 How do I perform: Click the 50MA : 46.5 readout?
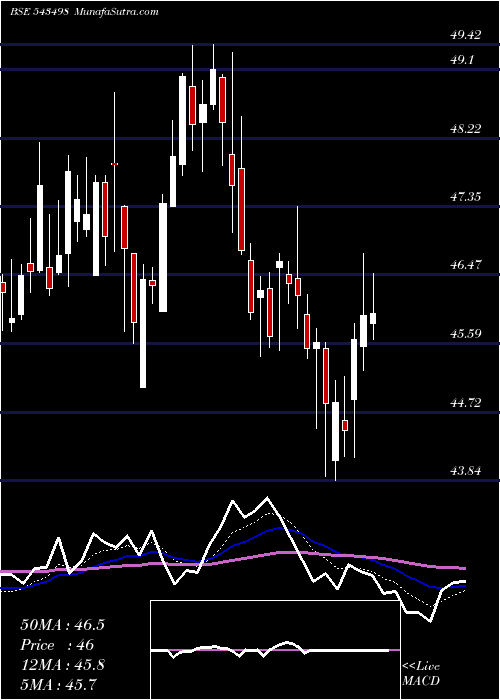[62, 625]
